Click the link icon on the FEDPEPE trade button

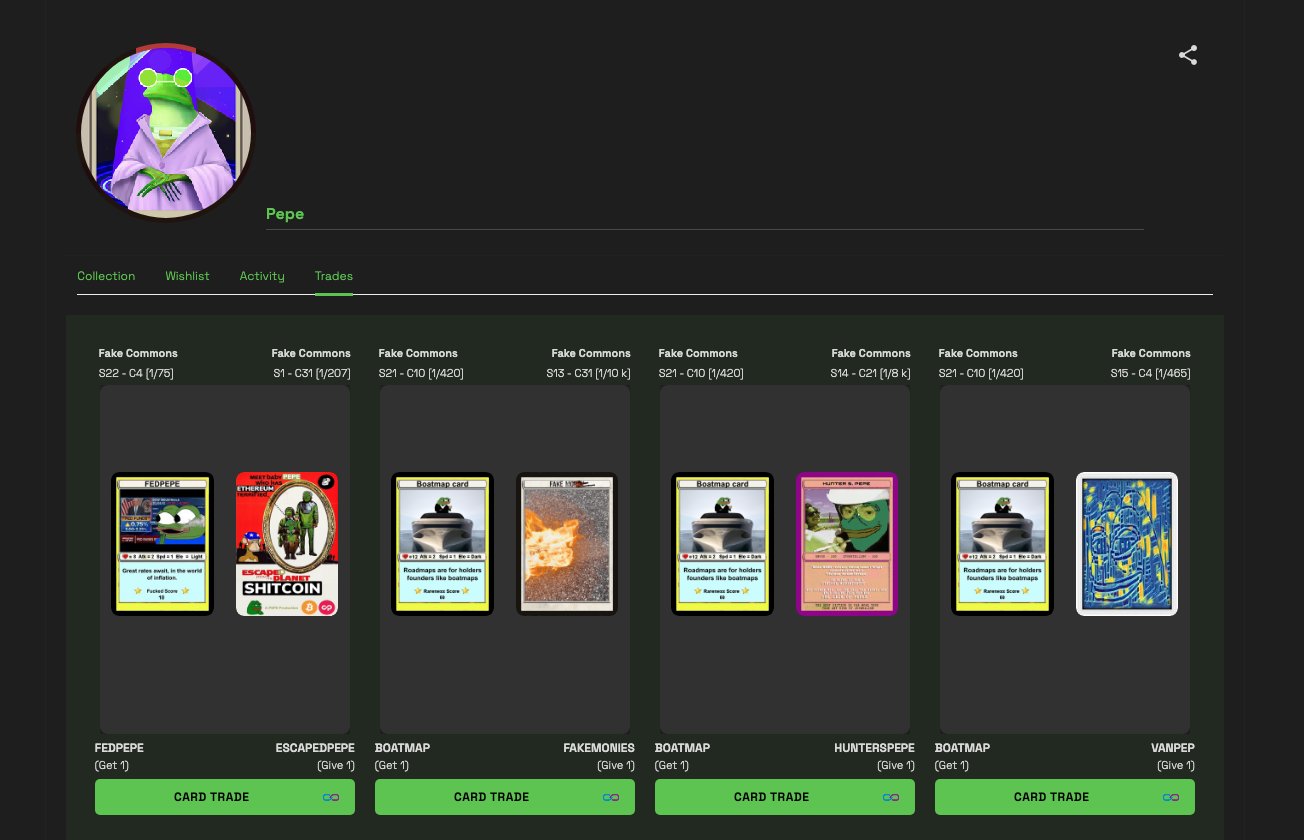tap(331, 797)
